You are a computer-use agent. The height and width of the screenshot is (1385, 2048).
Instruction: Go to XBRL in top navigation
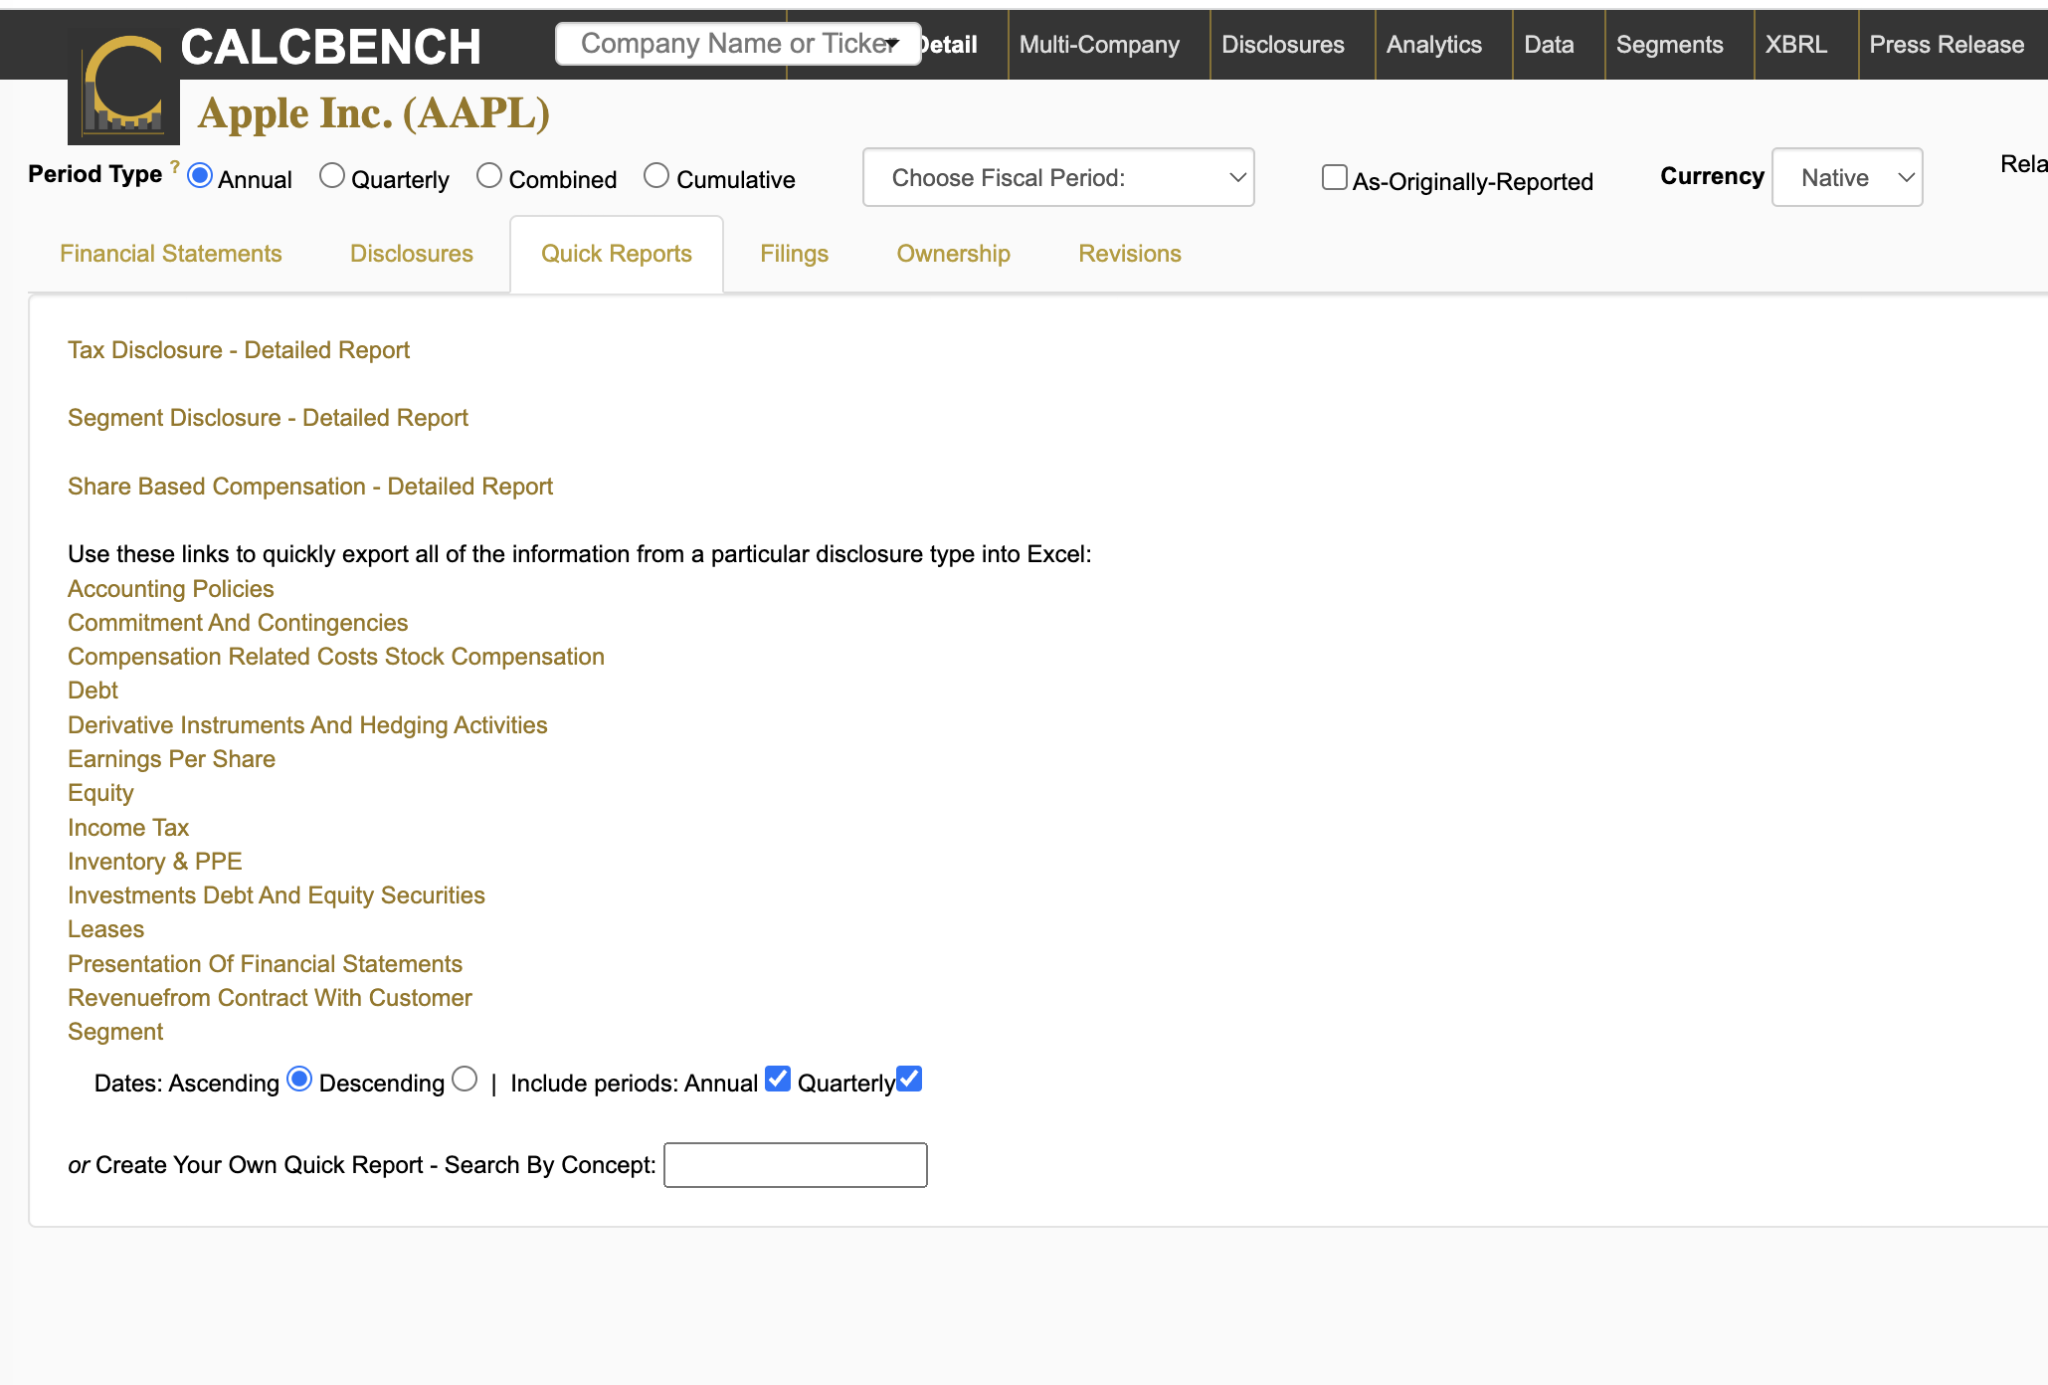point(1795,44)
